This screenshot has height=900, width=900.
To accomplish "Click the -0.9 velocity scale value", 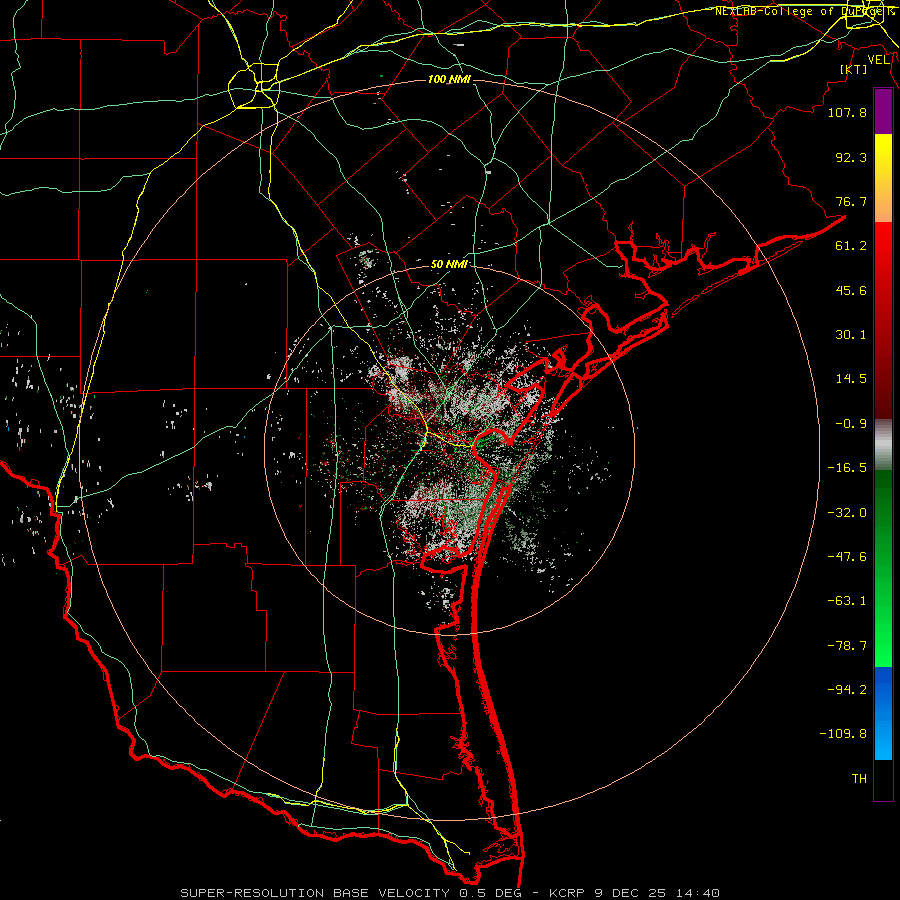I will click(851, 424).
